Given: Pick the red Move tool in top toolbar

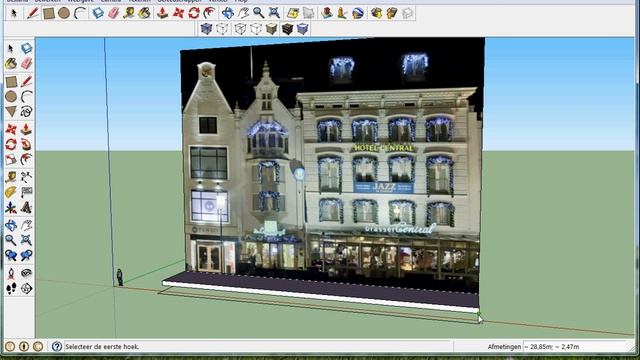Looking at the screenshot, I should pos(178,13).
